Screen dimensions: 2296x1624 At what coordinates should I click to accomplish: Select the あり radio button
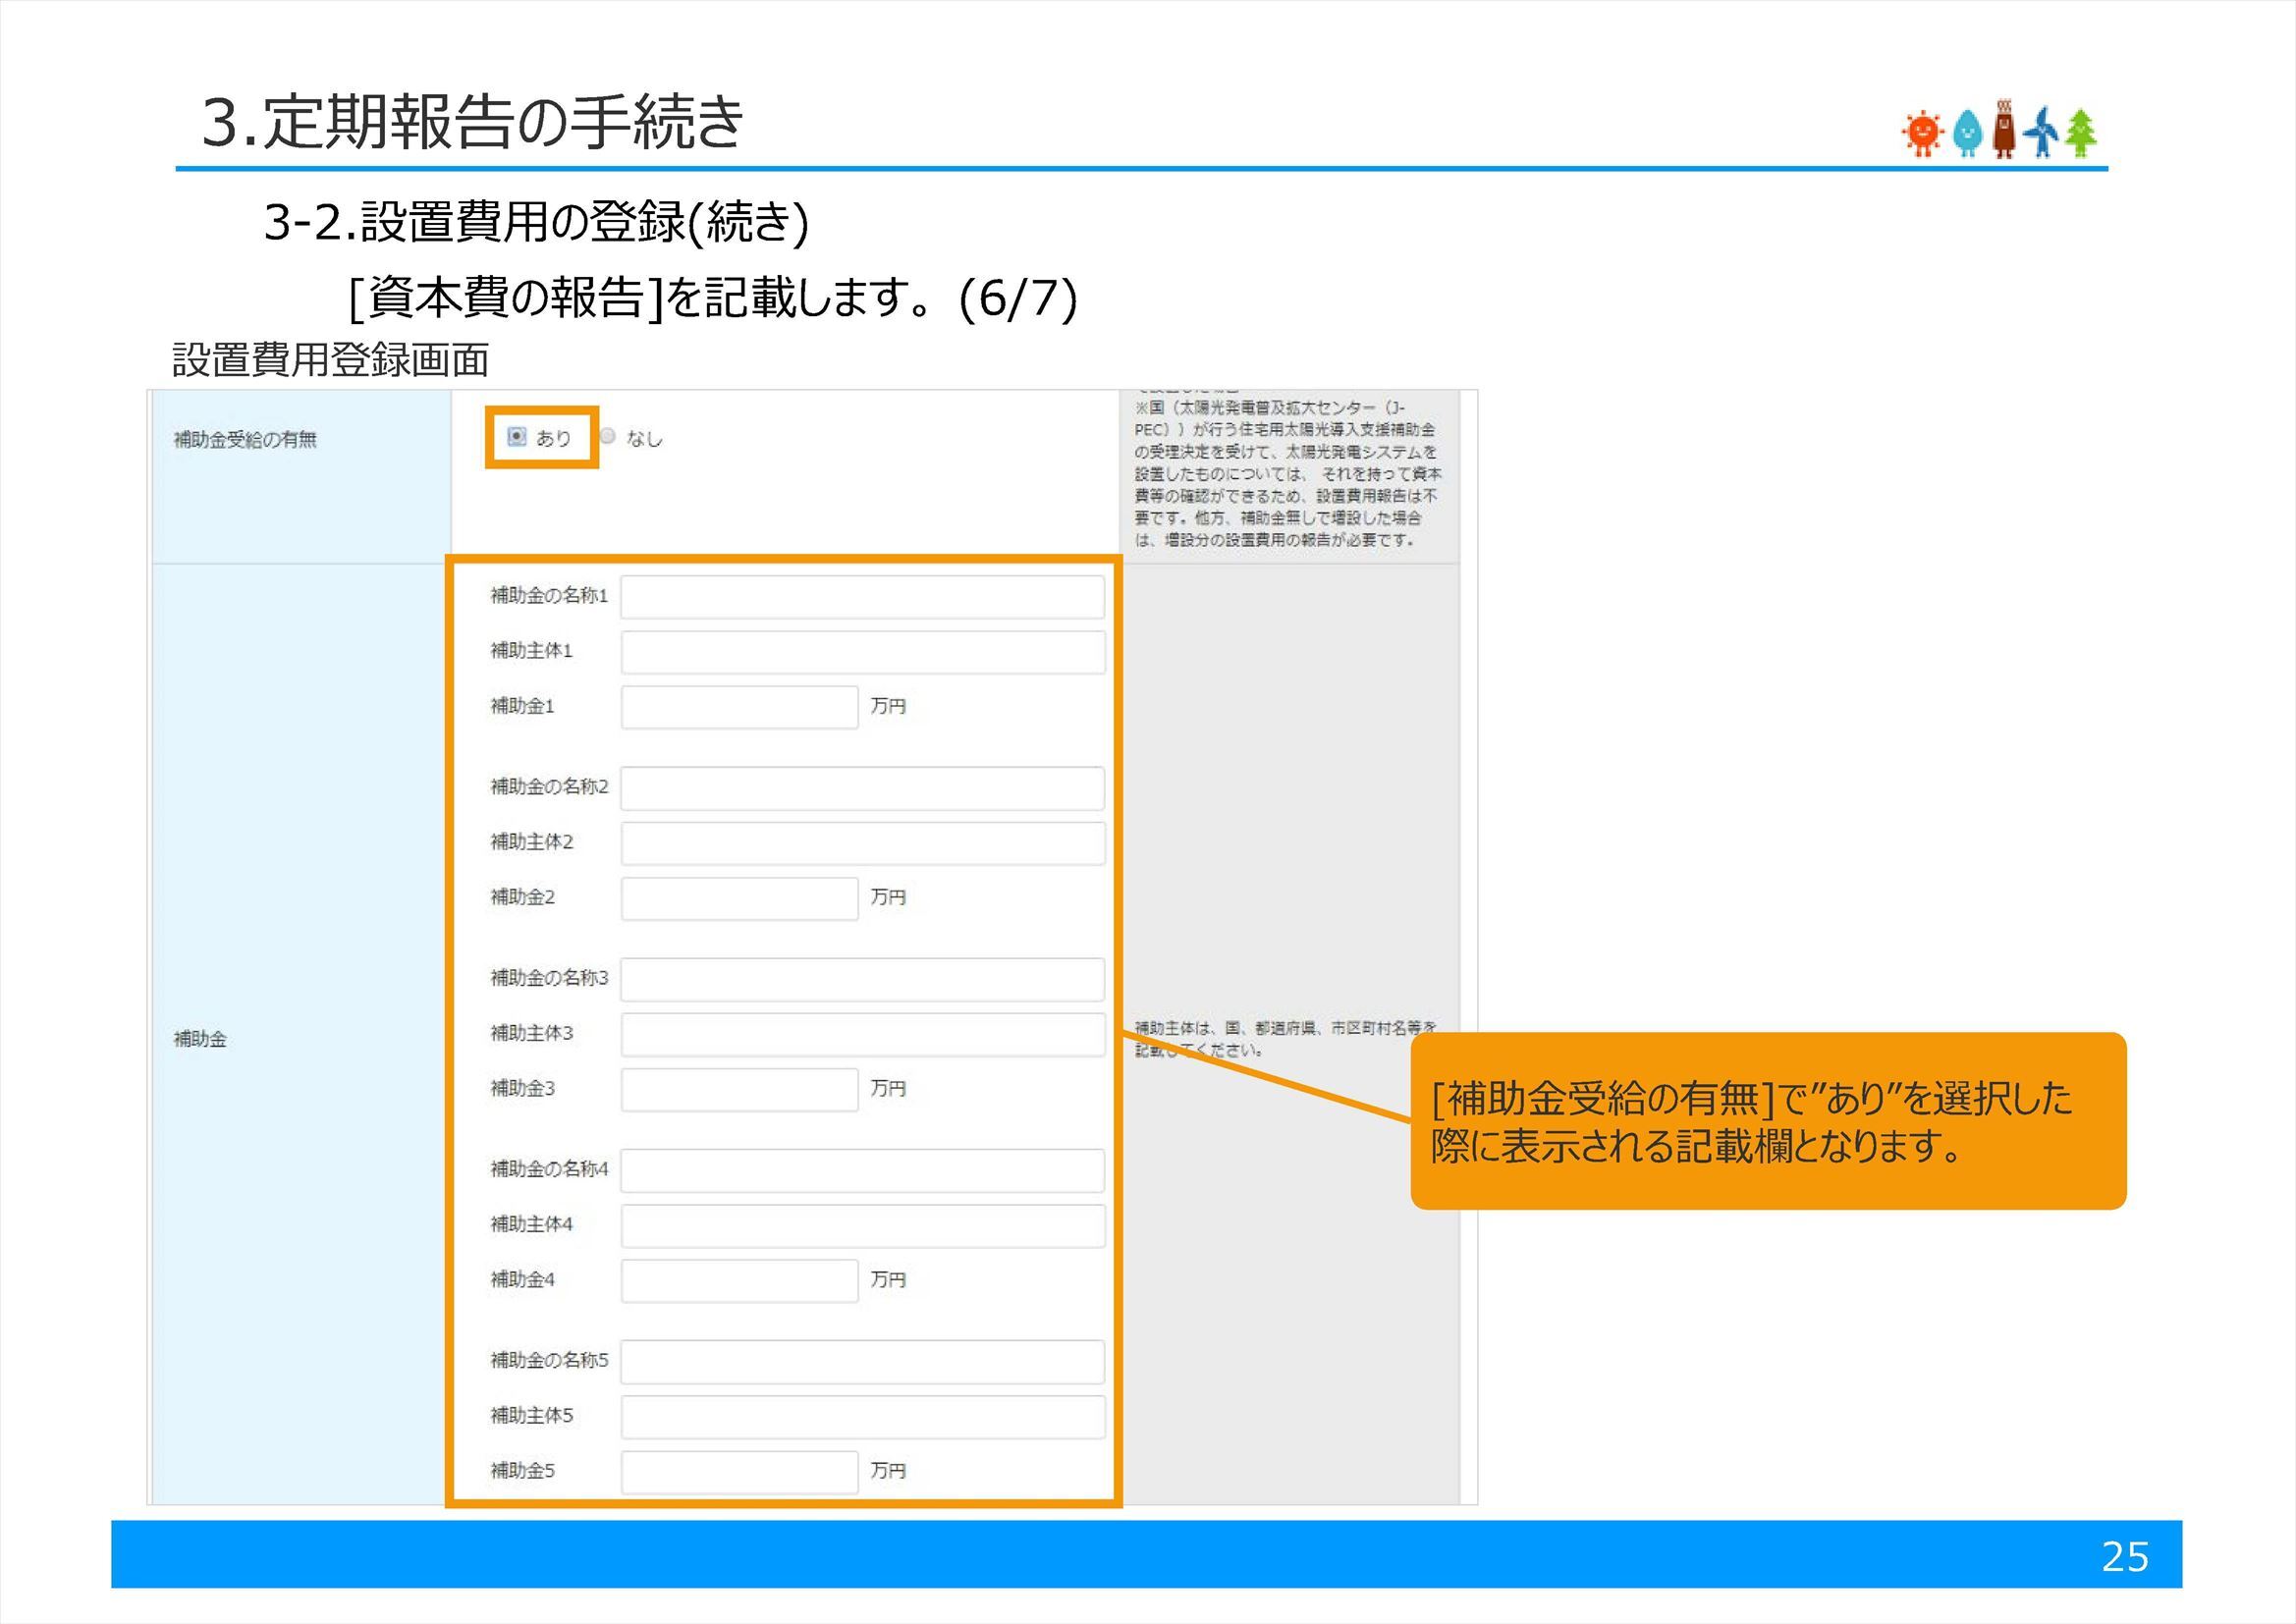tap(516, 437)
